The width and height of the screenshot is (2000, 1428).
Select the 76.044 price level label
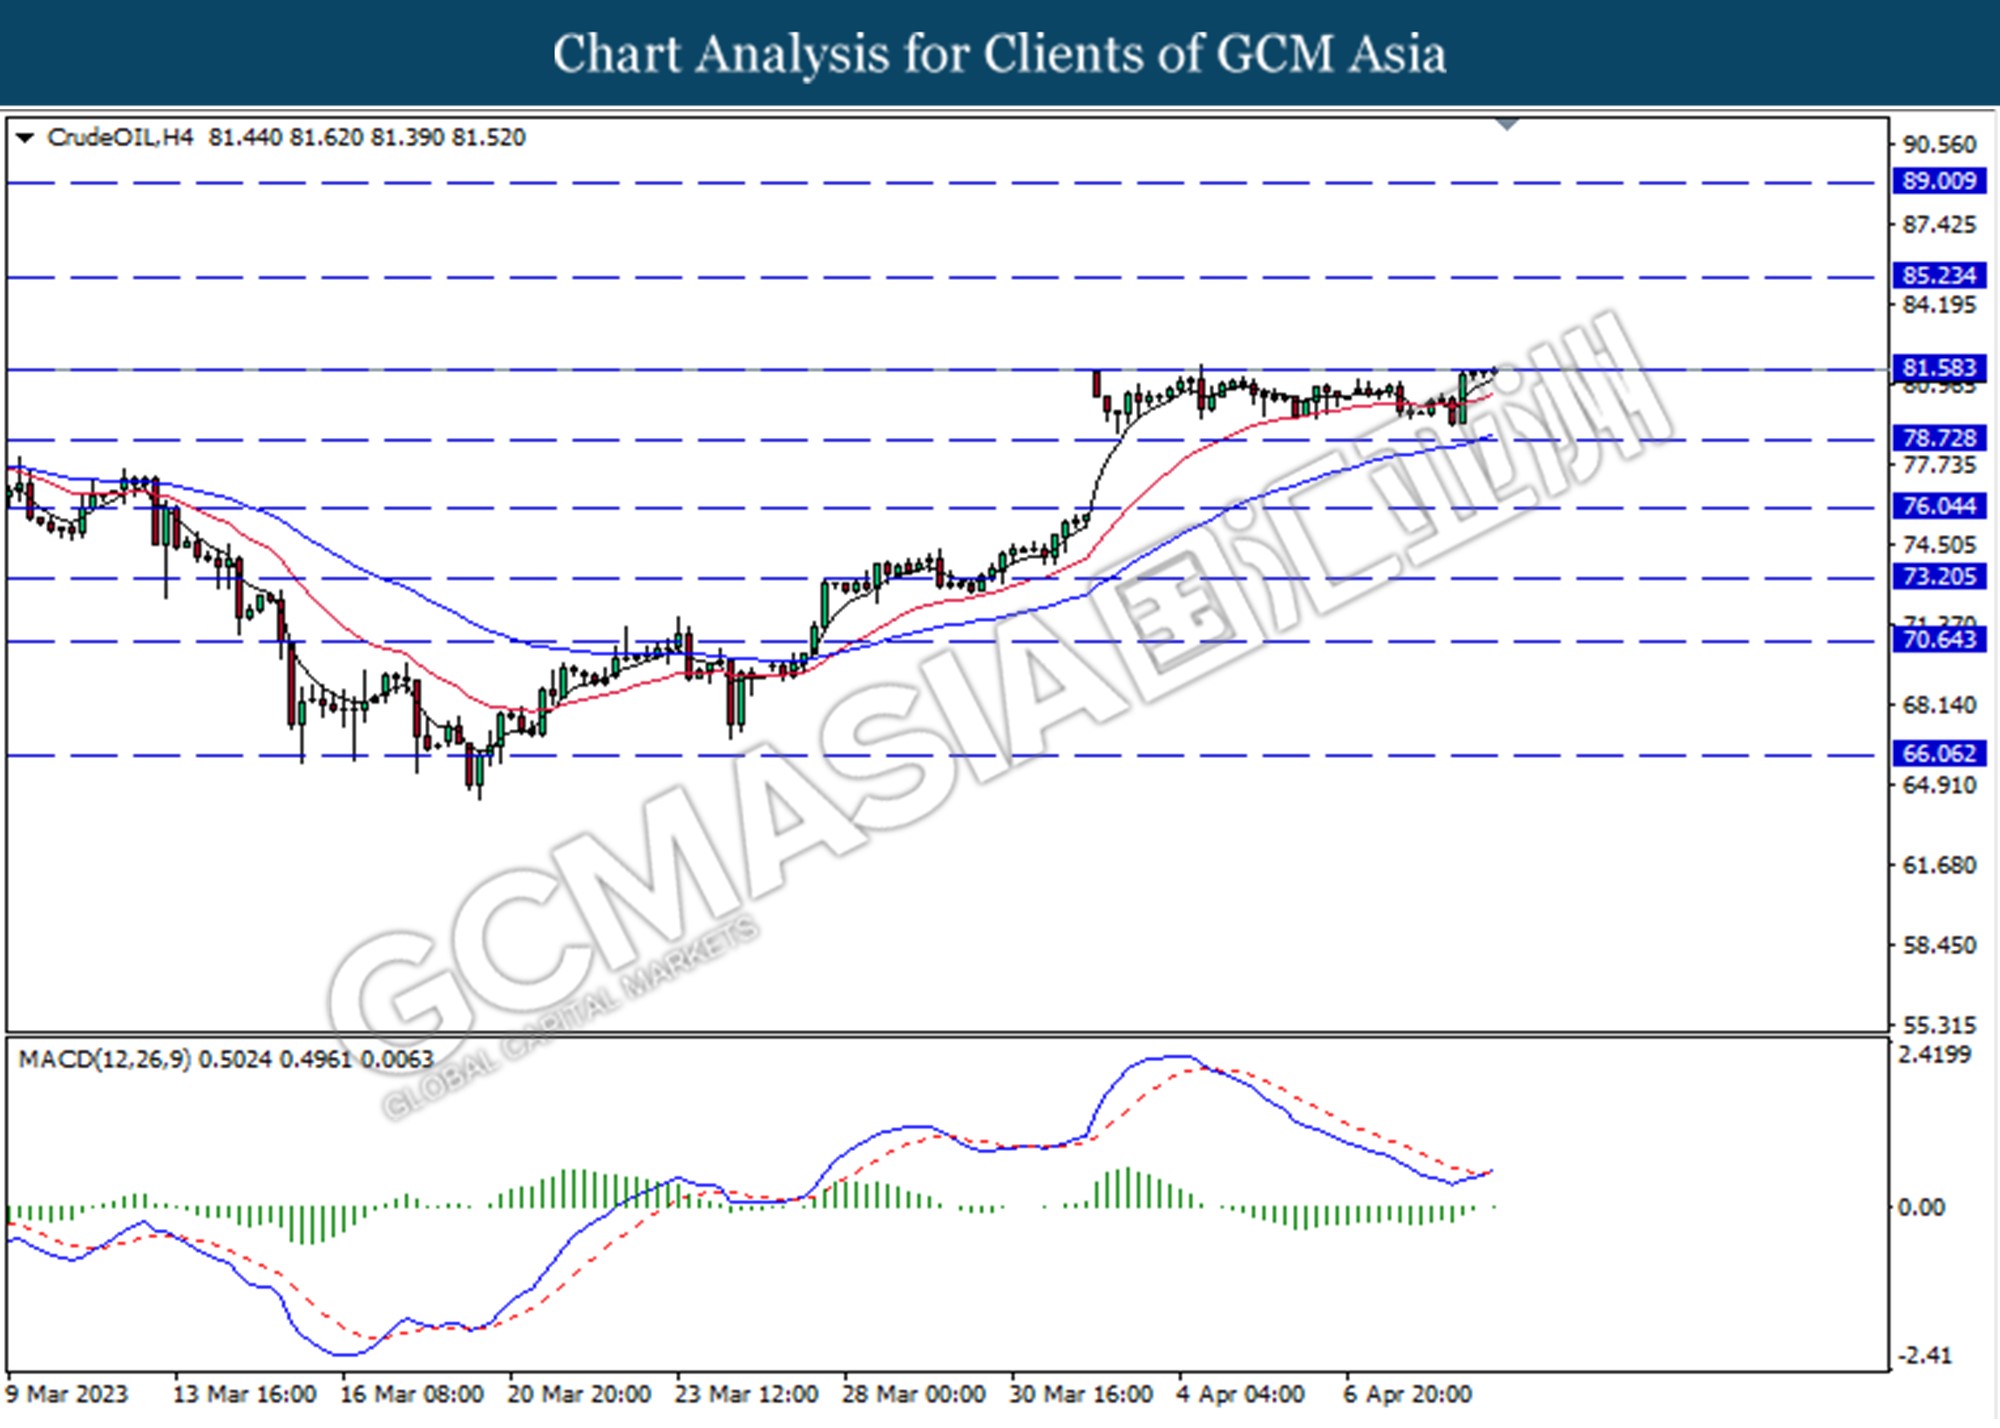tap(1939, 506)
